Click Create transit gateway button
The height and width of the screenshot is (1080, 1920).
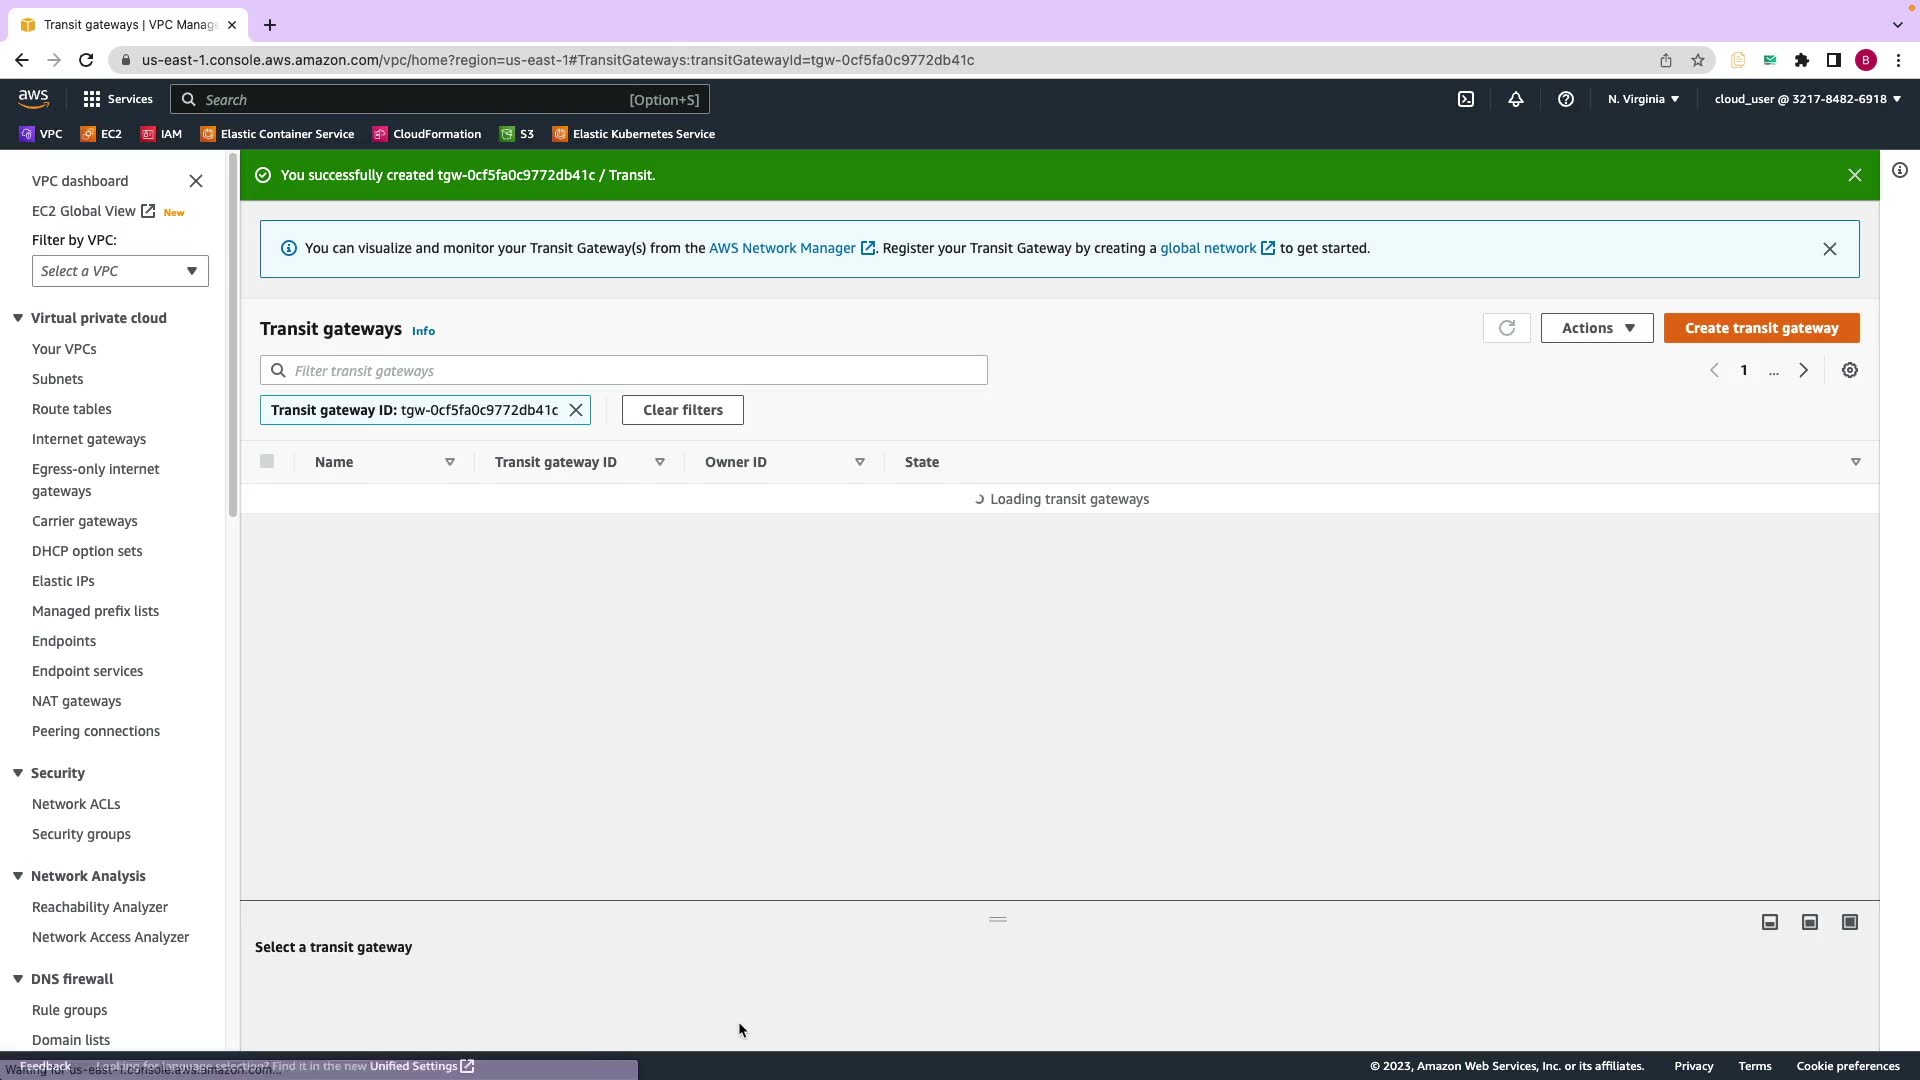(x=1761, y=328)
